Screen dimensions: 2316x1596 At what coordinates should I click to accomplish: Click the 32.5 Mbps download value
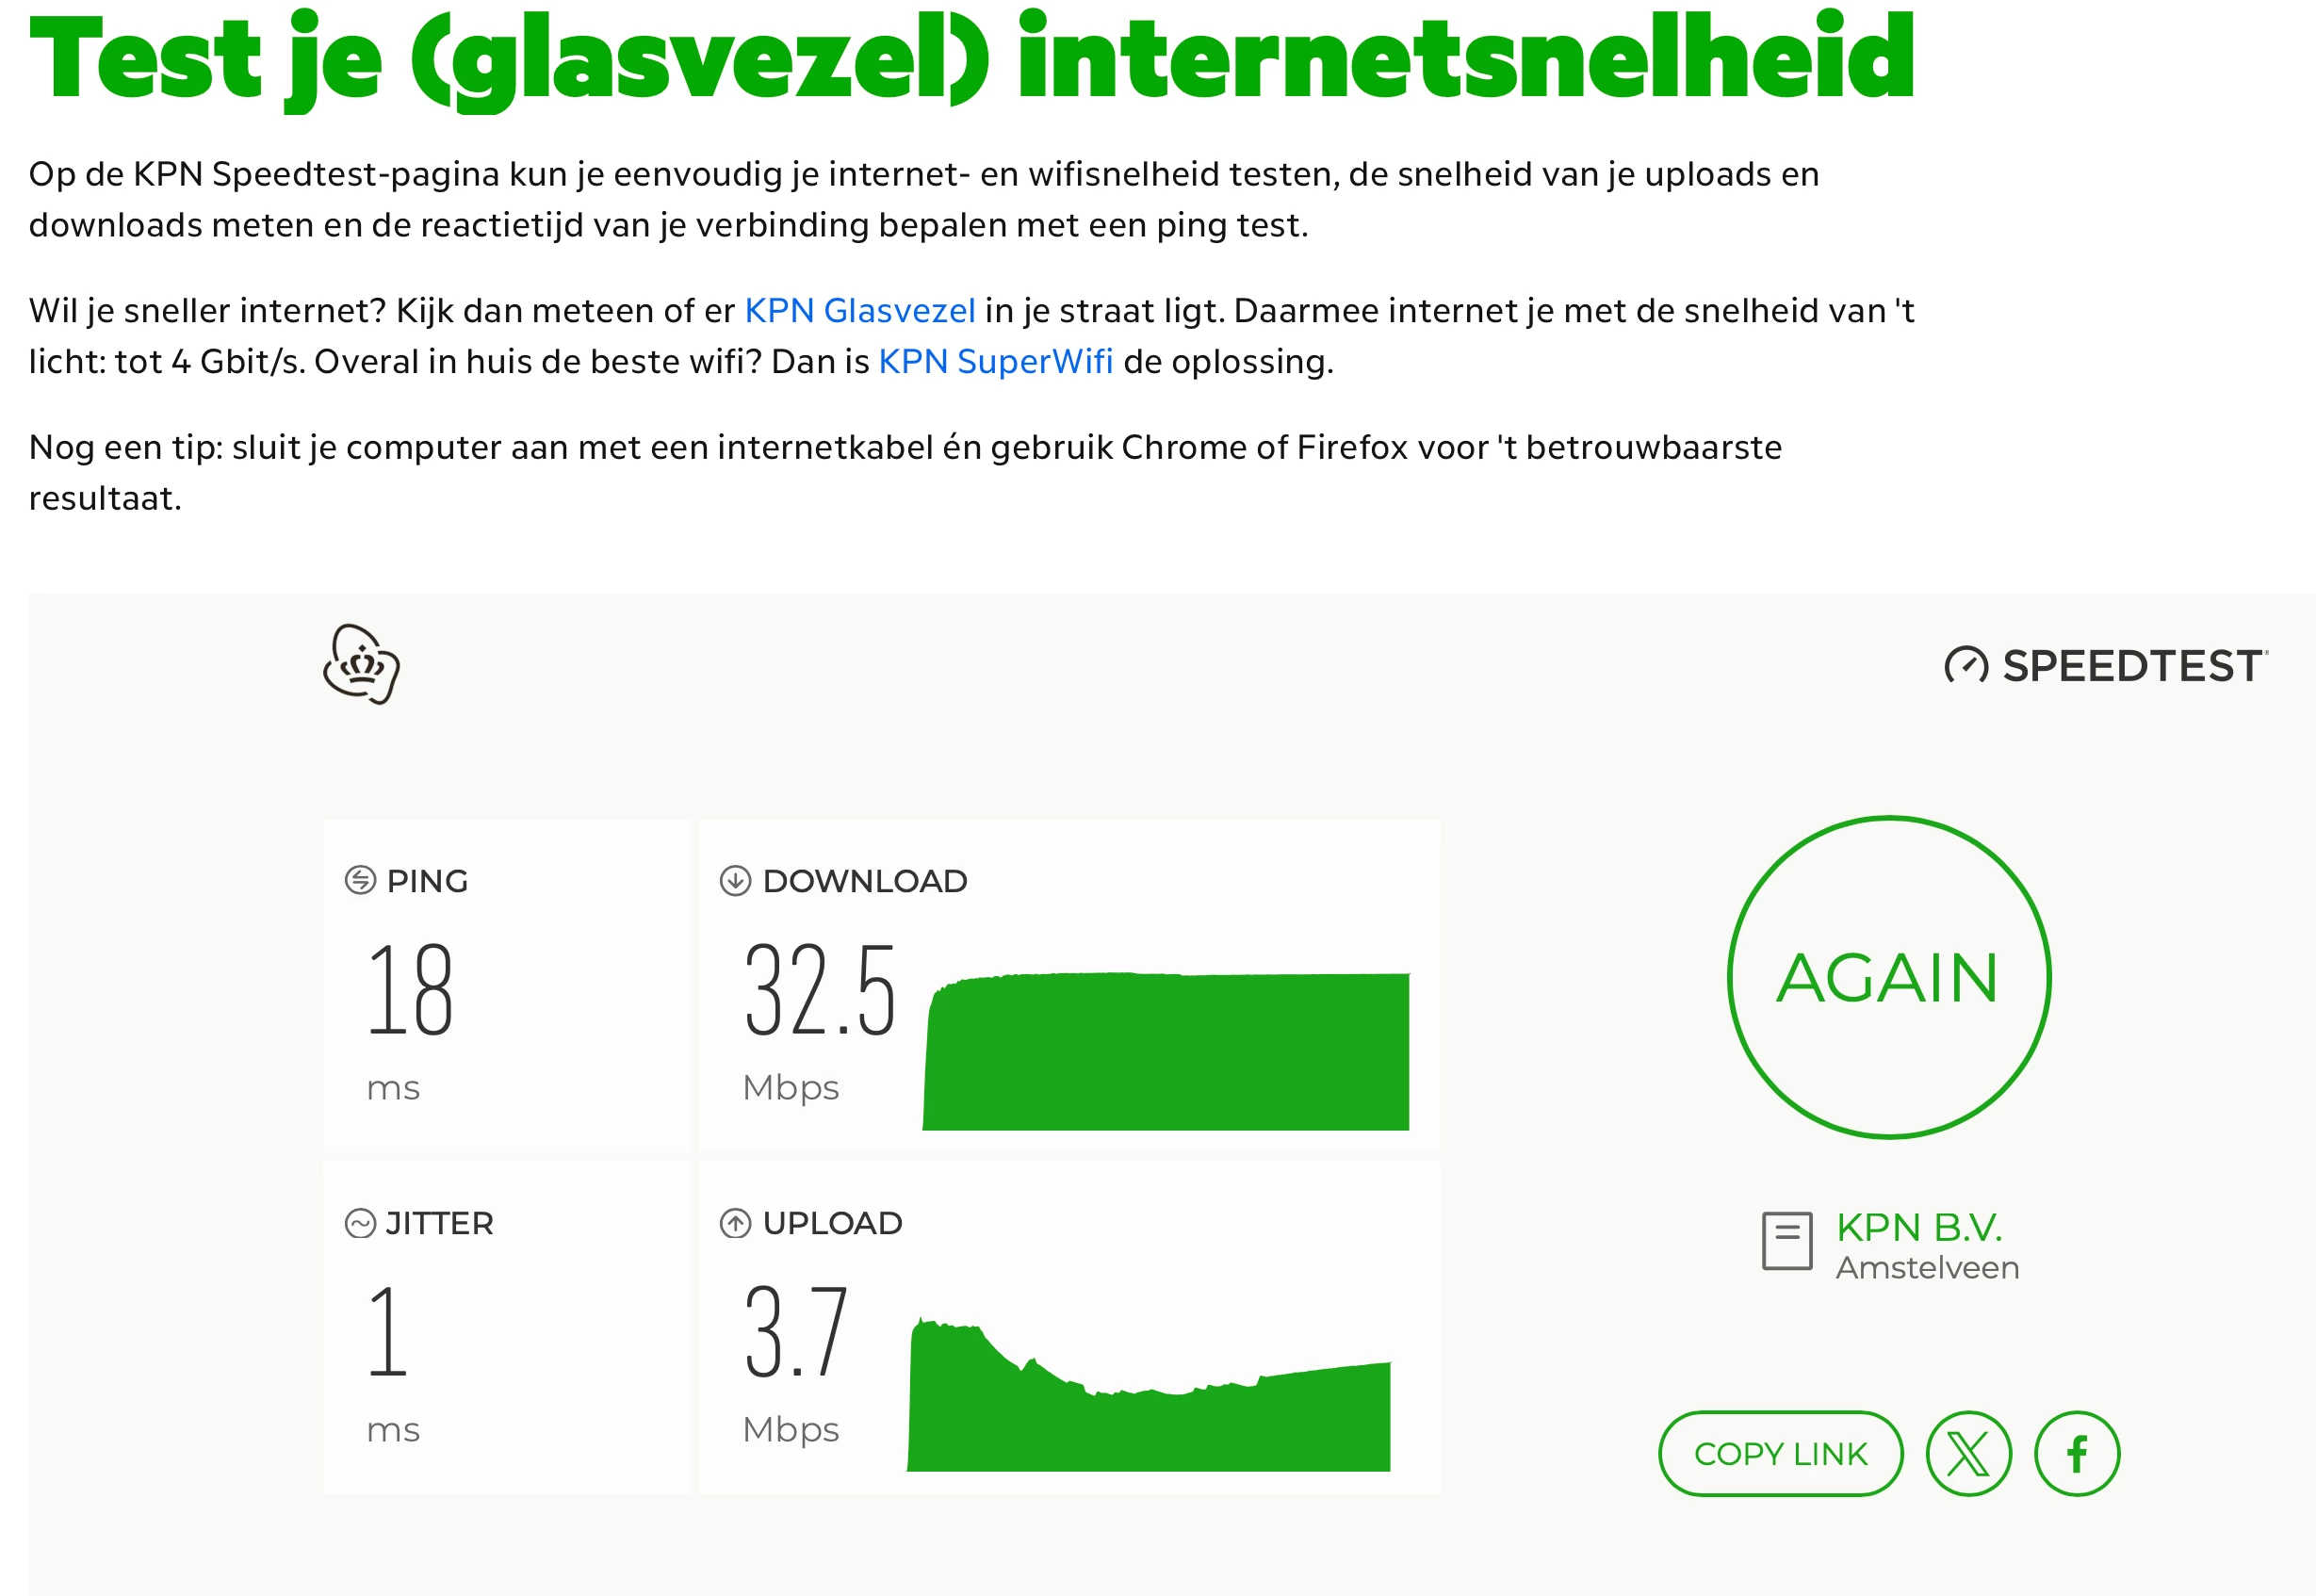[819, 990]
